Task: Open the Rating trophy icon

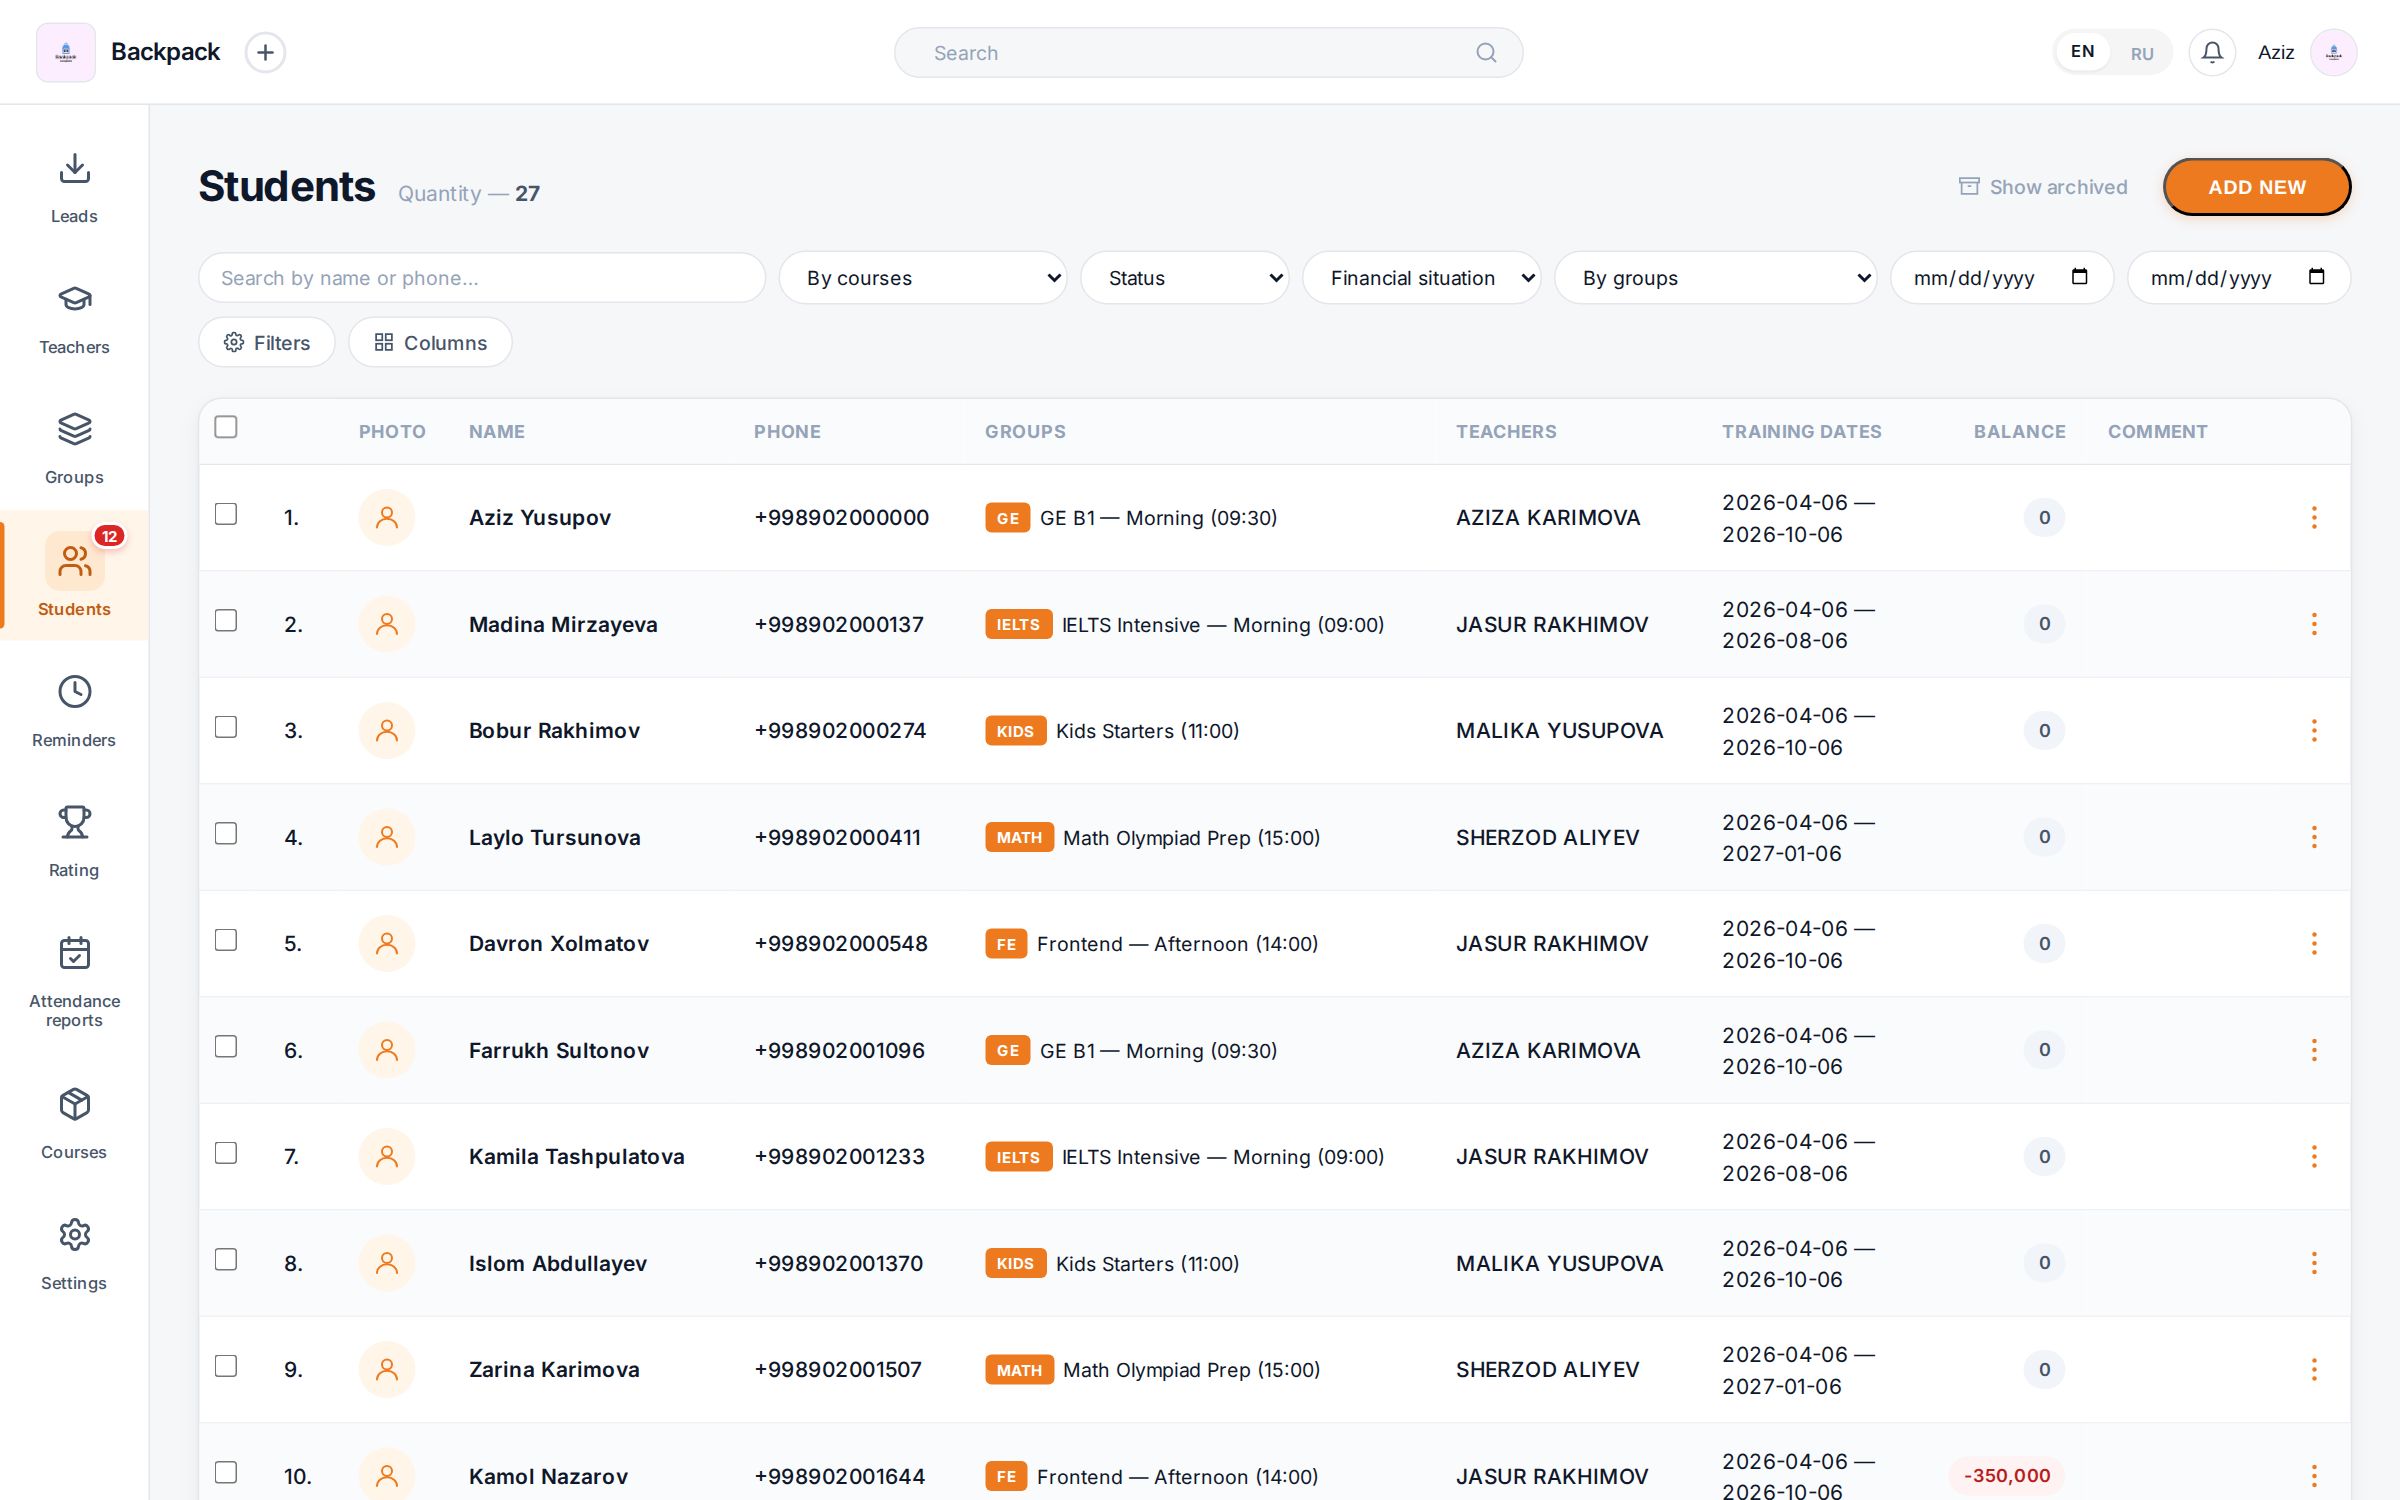Action: 74,822
